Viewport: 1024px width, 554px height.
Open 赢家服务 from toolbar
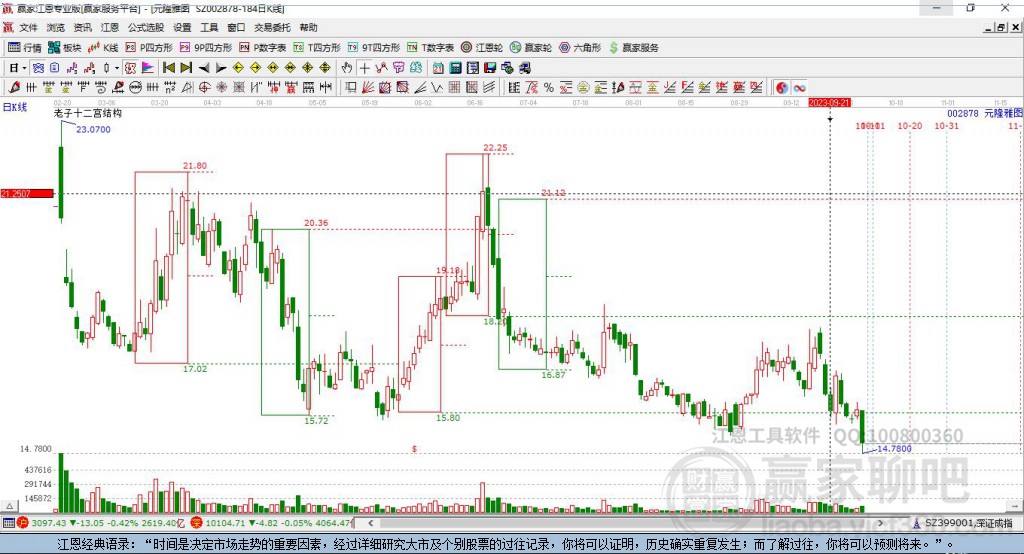pyautogui.click(x=634, y=48)
